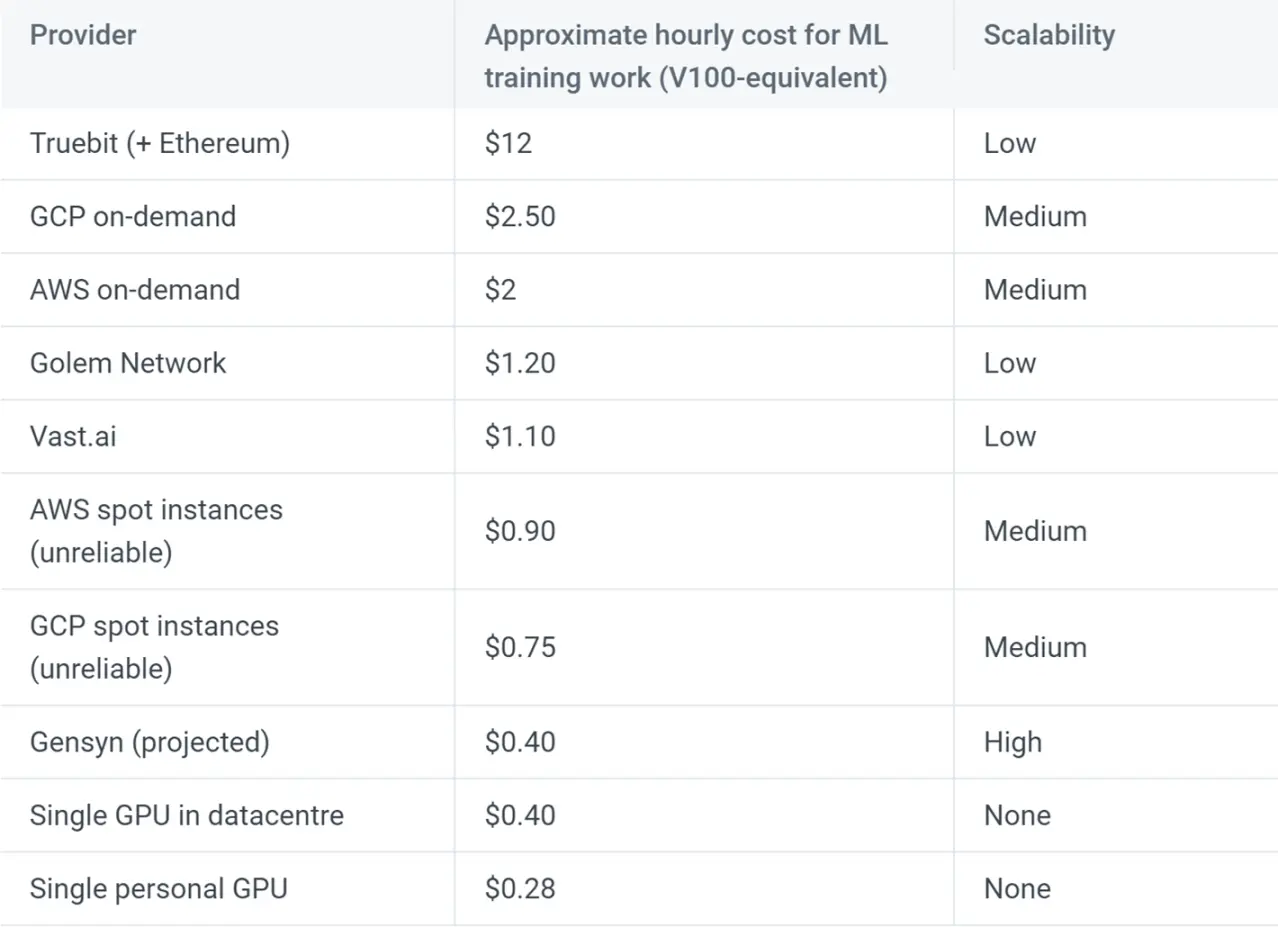
Task: Select the GCP on-demand provider cell
Action: click(133, 216)
